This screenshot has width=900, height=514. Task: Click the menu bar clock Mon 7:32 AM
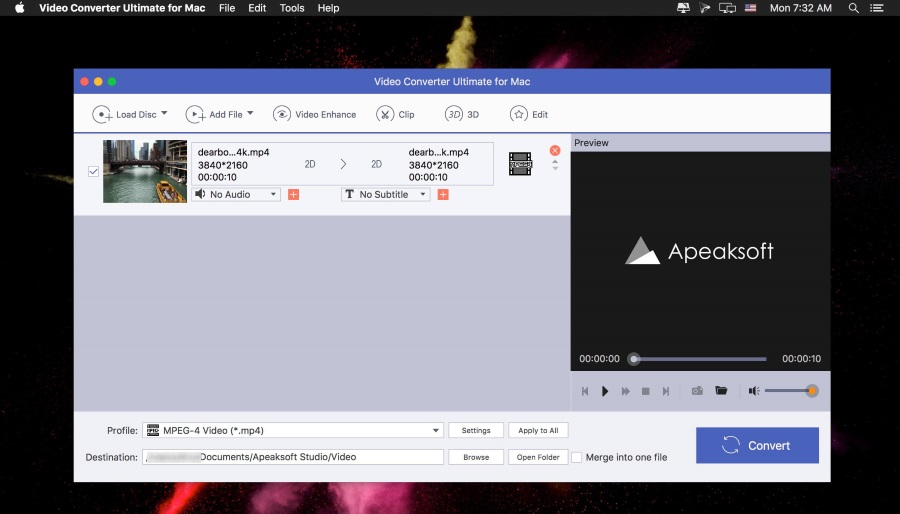point(800,8)
